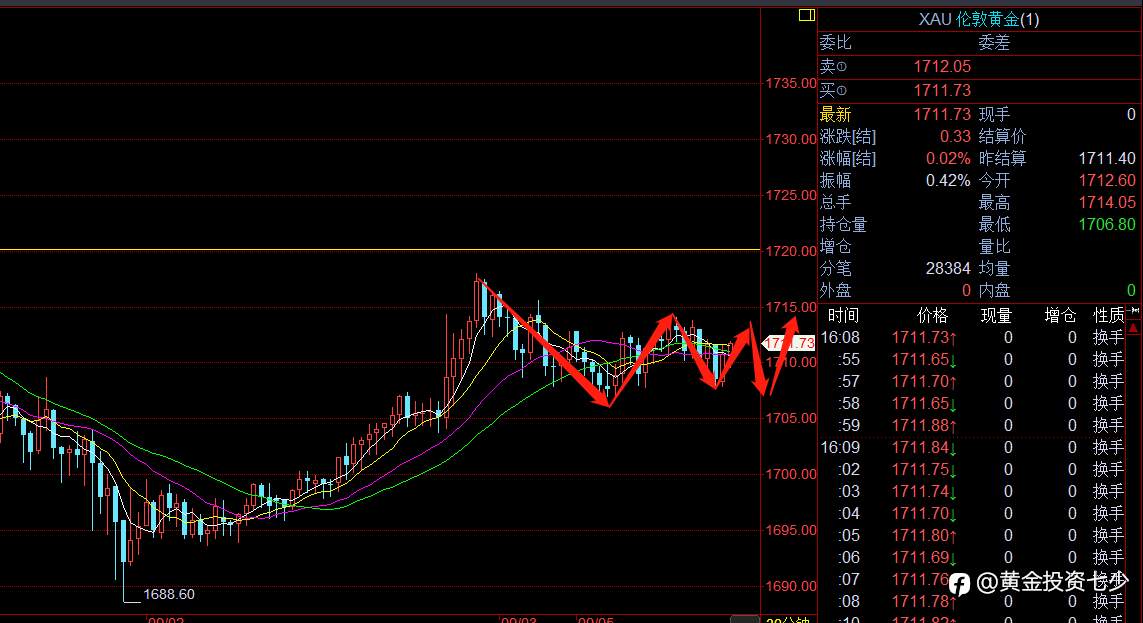The height and width of the screenshot is (623, 1143).
Task: Click the 1735.00 price axis label
Action: (791, 83)
